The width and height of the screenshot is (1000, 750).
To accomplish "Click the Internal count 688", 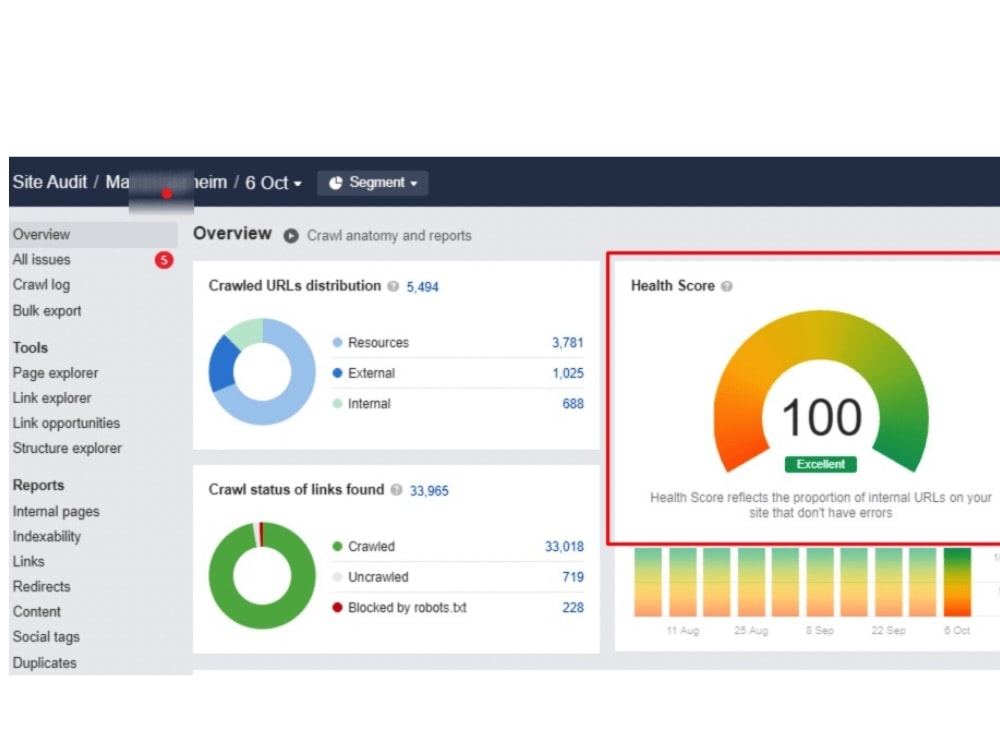I will [x=573, y=404].
